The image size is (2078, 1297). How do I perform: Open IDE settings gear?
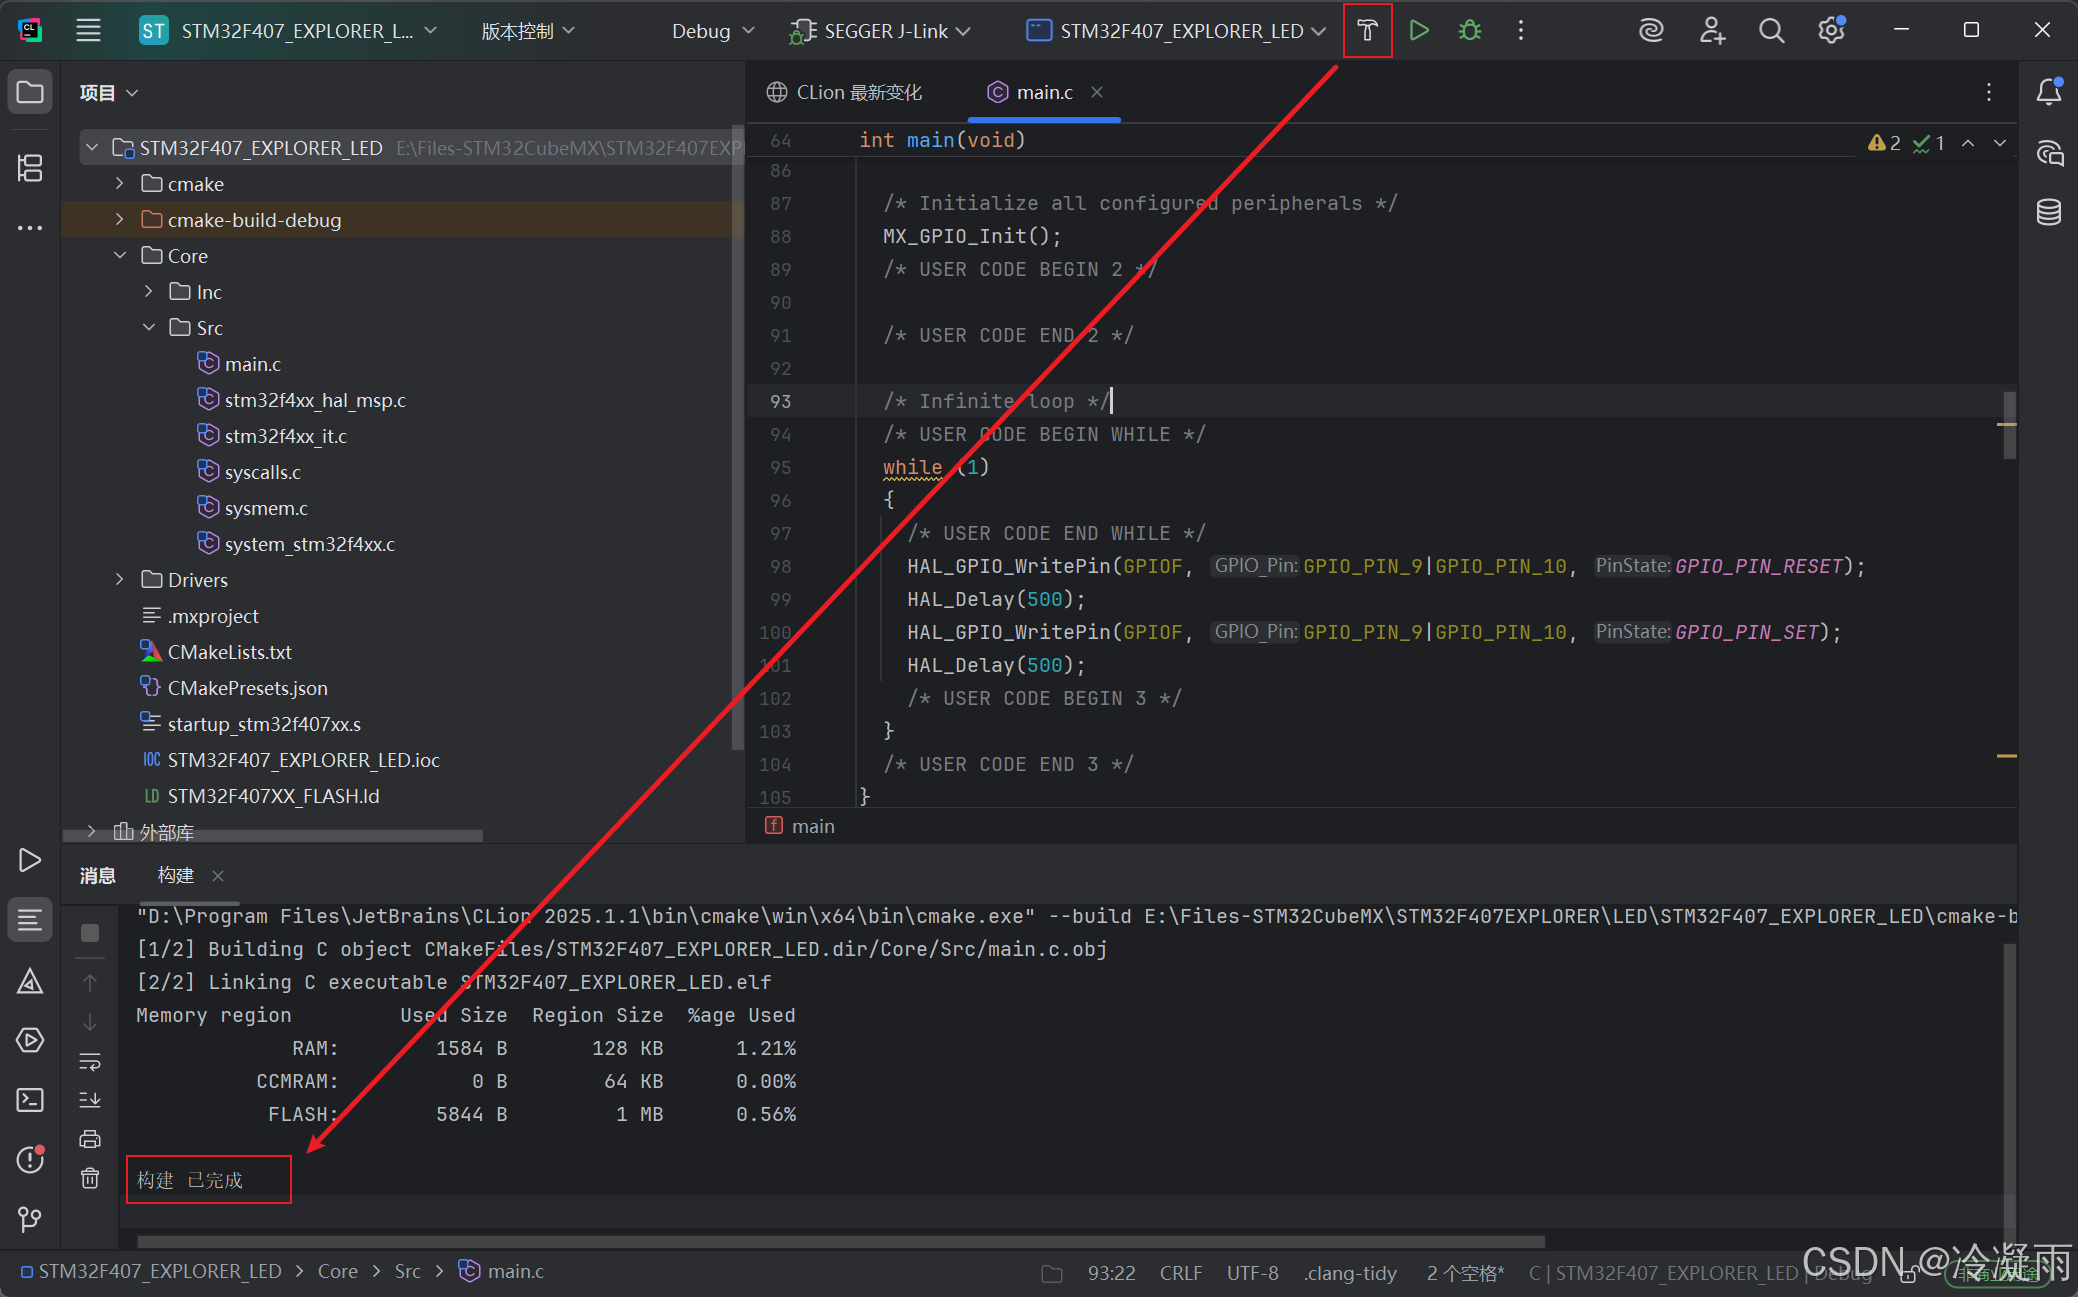1831,30
